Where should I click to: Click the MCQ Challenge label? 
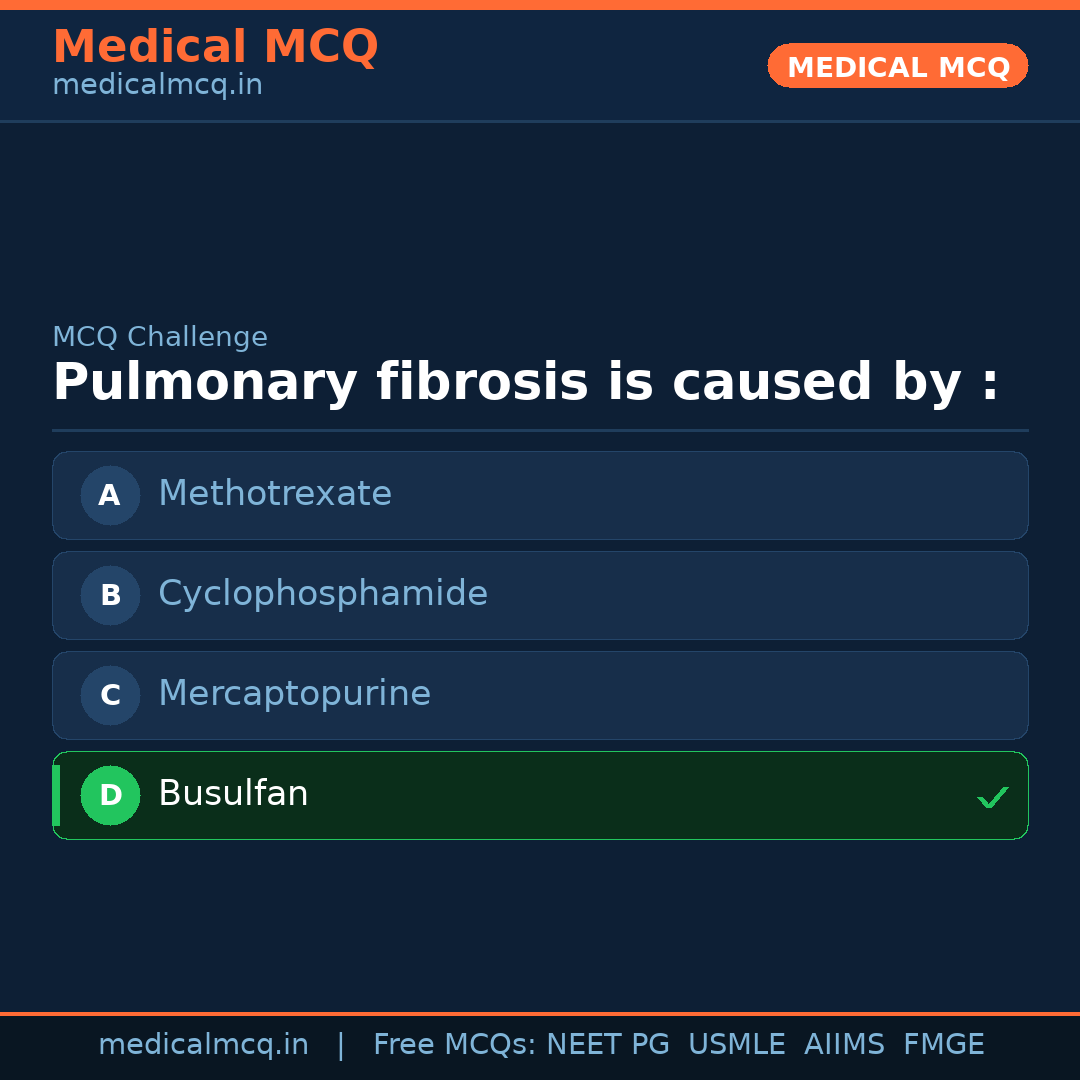pyautogui.click(x=160, y=337)
